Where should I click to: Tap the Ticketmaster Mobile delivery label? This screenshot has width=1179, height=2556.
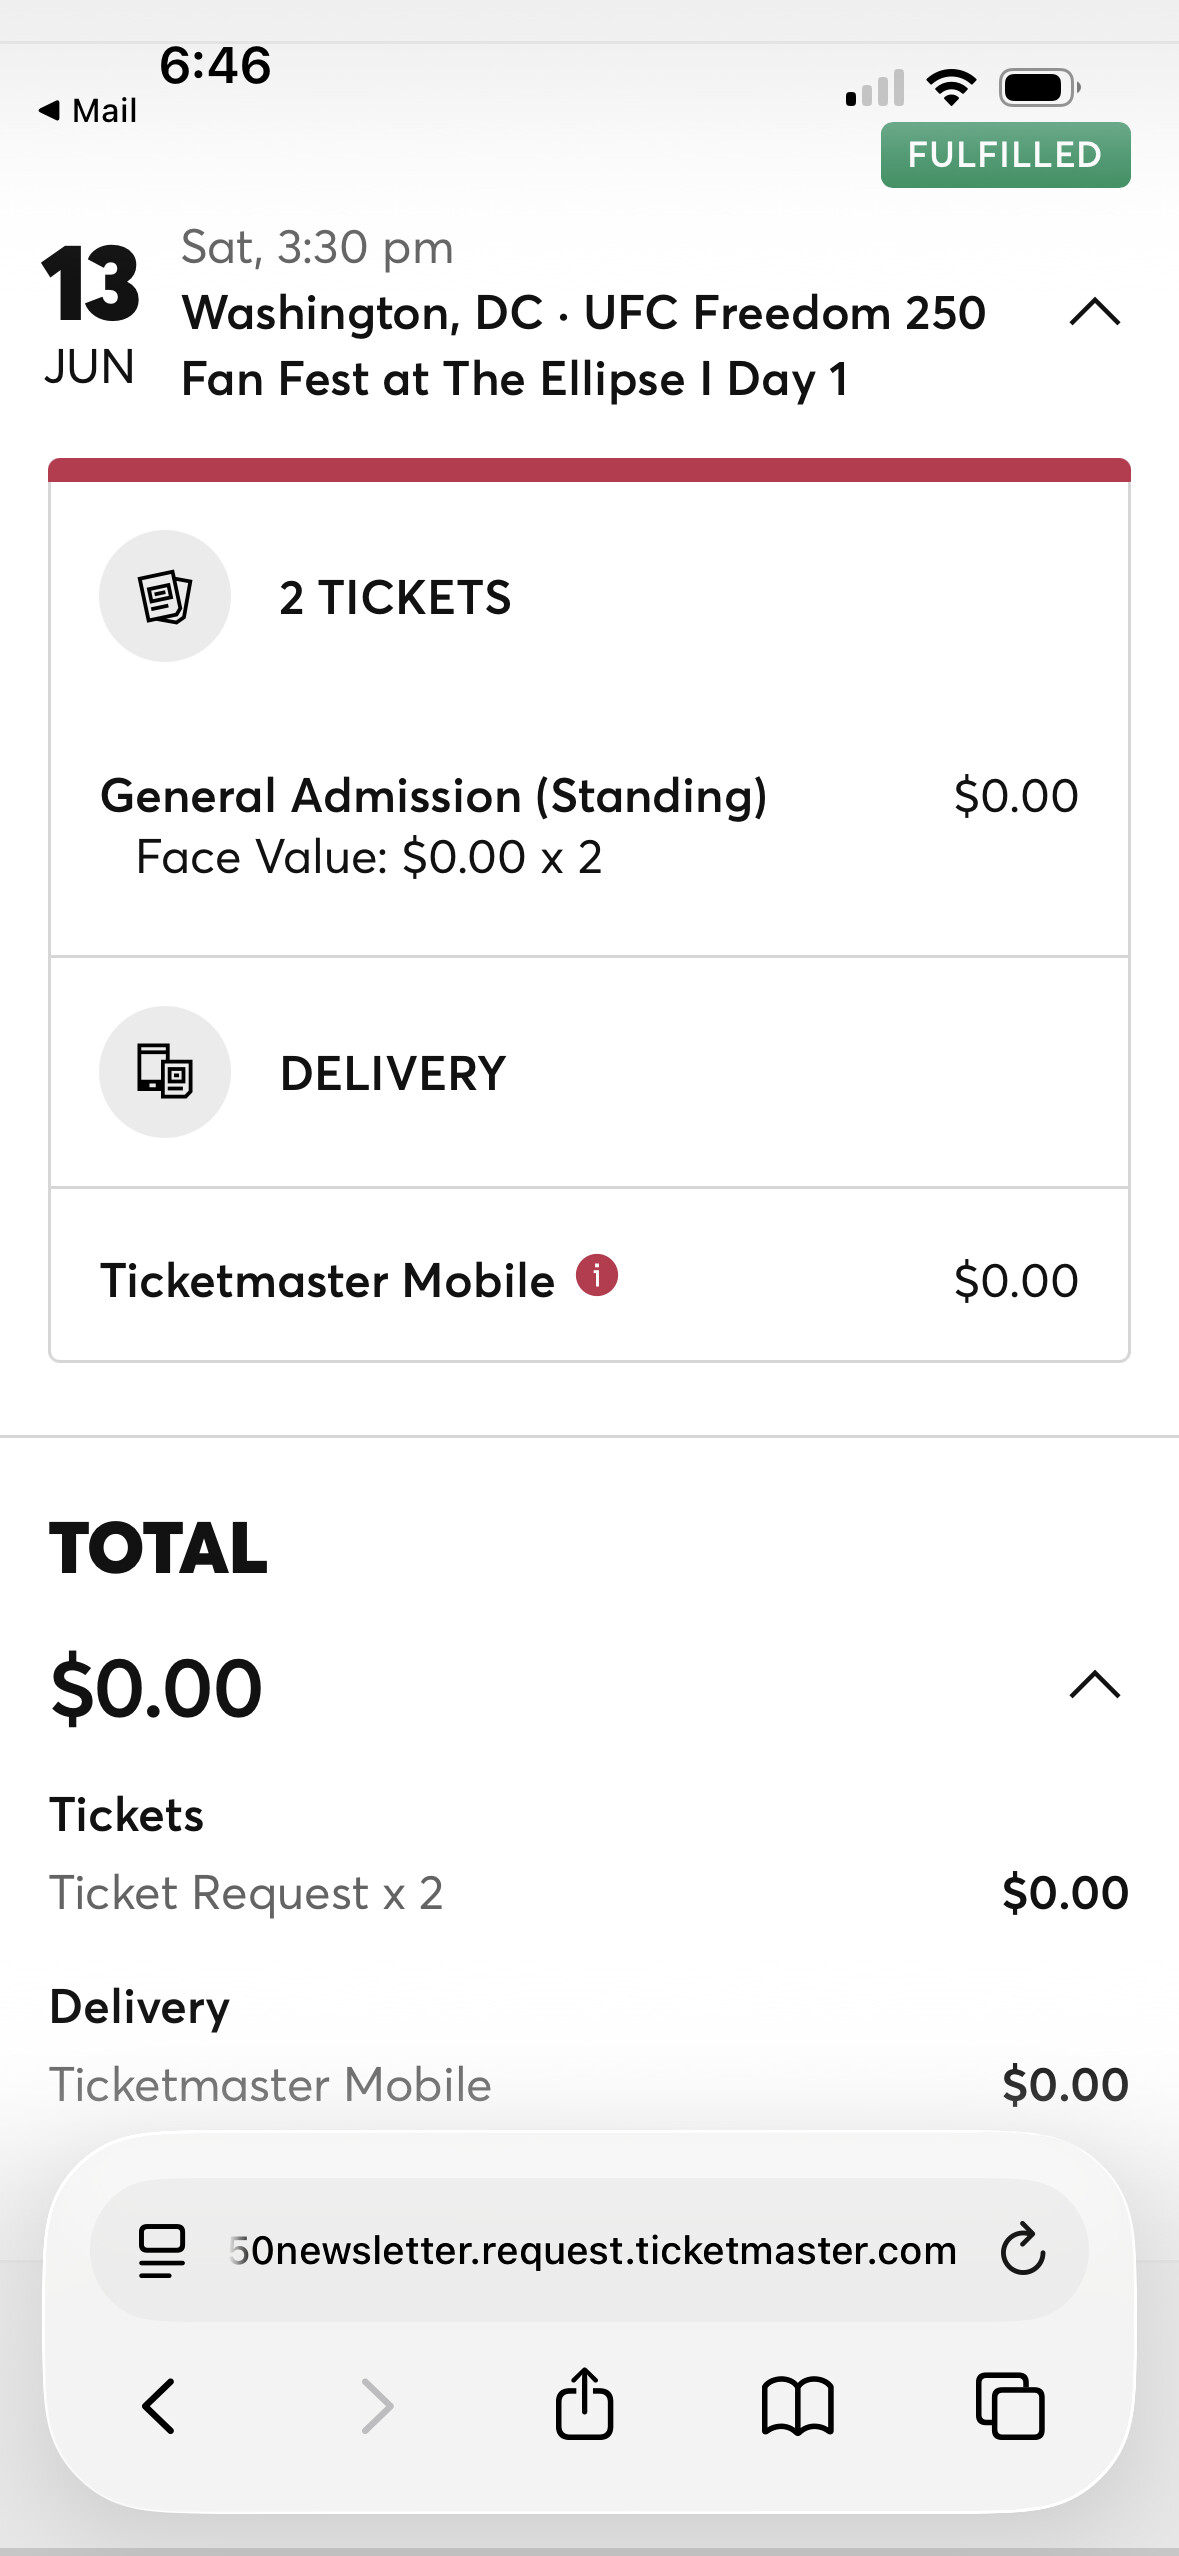[327, 1281]
